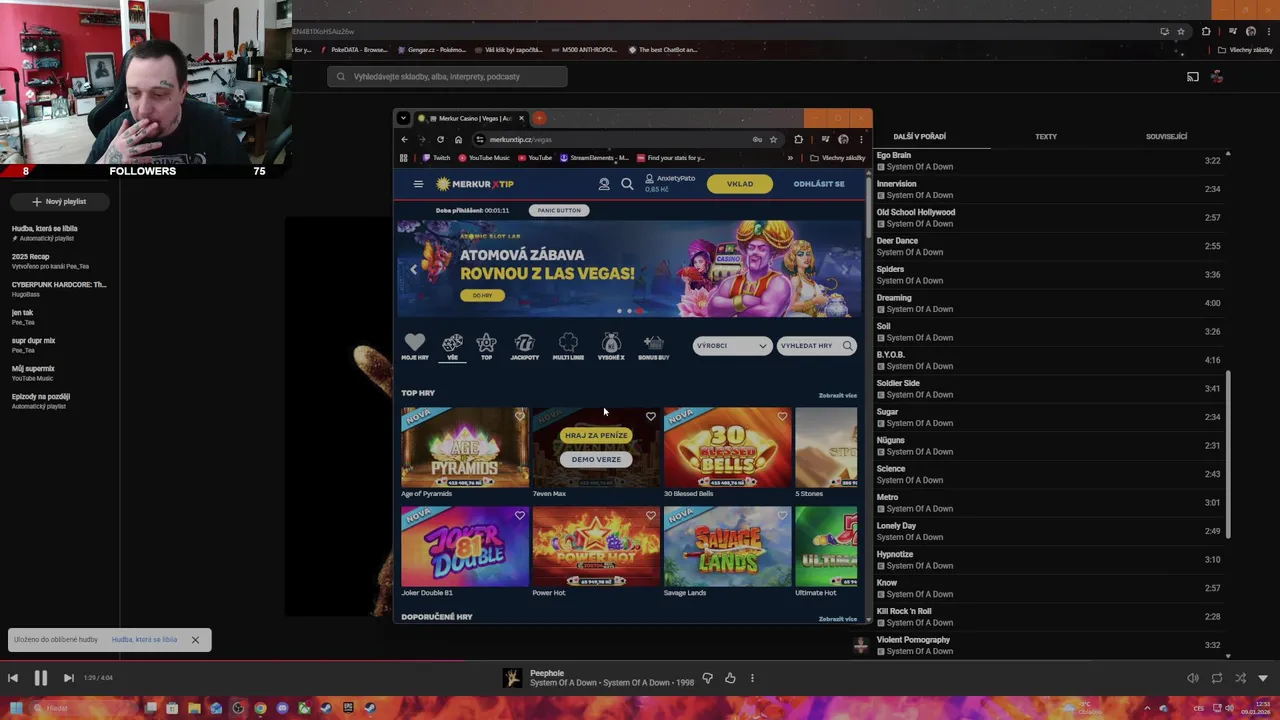Open the Twitch bookmark
The image size is (1280, 720).
tap(437, 158)
